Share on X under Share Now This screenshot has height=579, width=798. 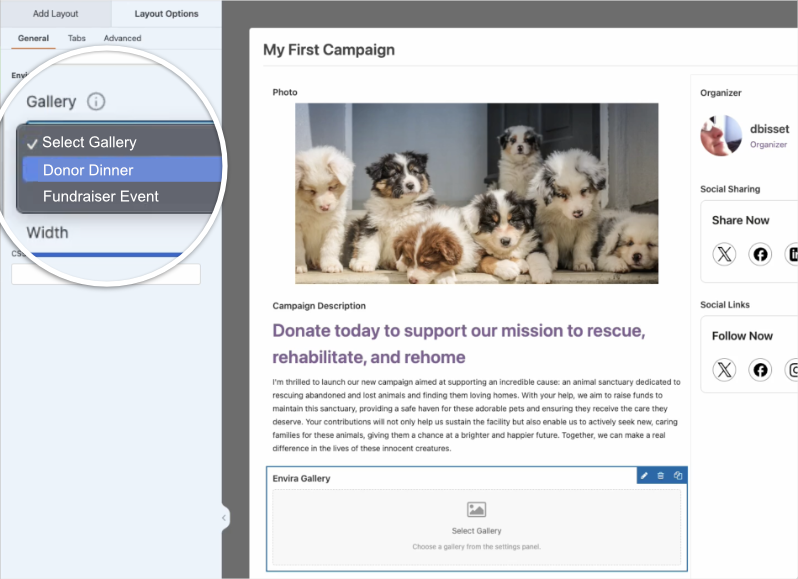pos(724,254)
